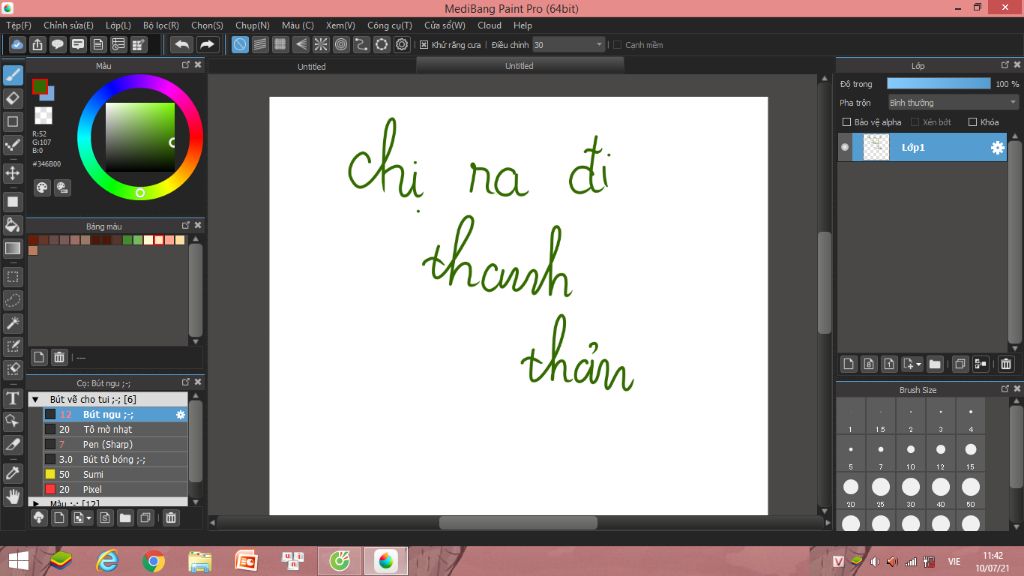Delete palette color with trash icon

pos(59,357)
